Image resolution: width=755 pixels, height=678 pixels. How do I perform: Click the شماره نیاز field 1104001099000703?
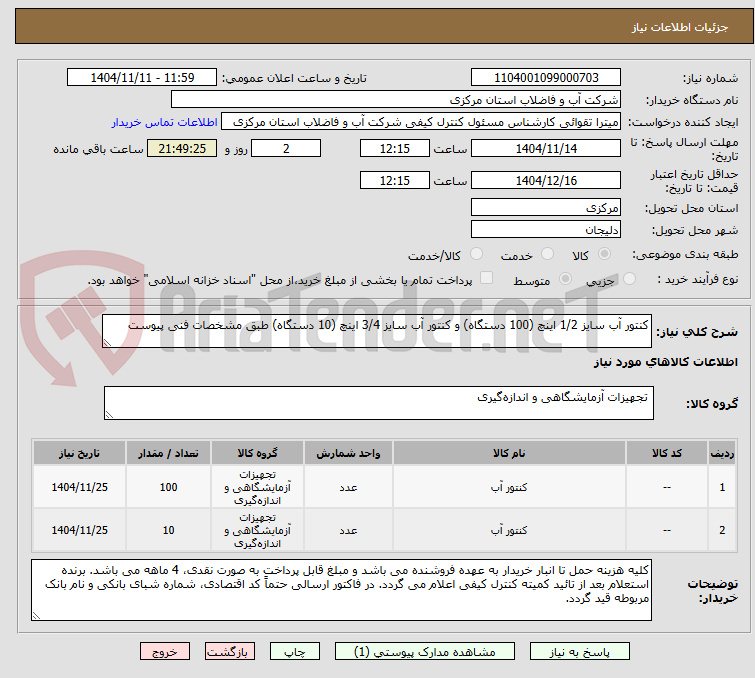point(546,77)
